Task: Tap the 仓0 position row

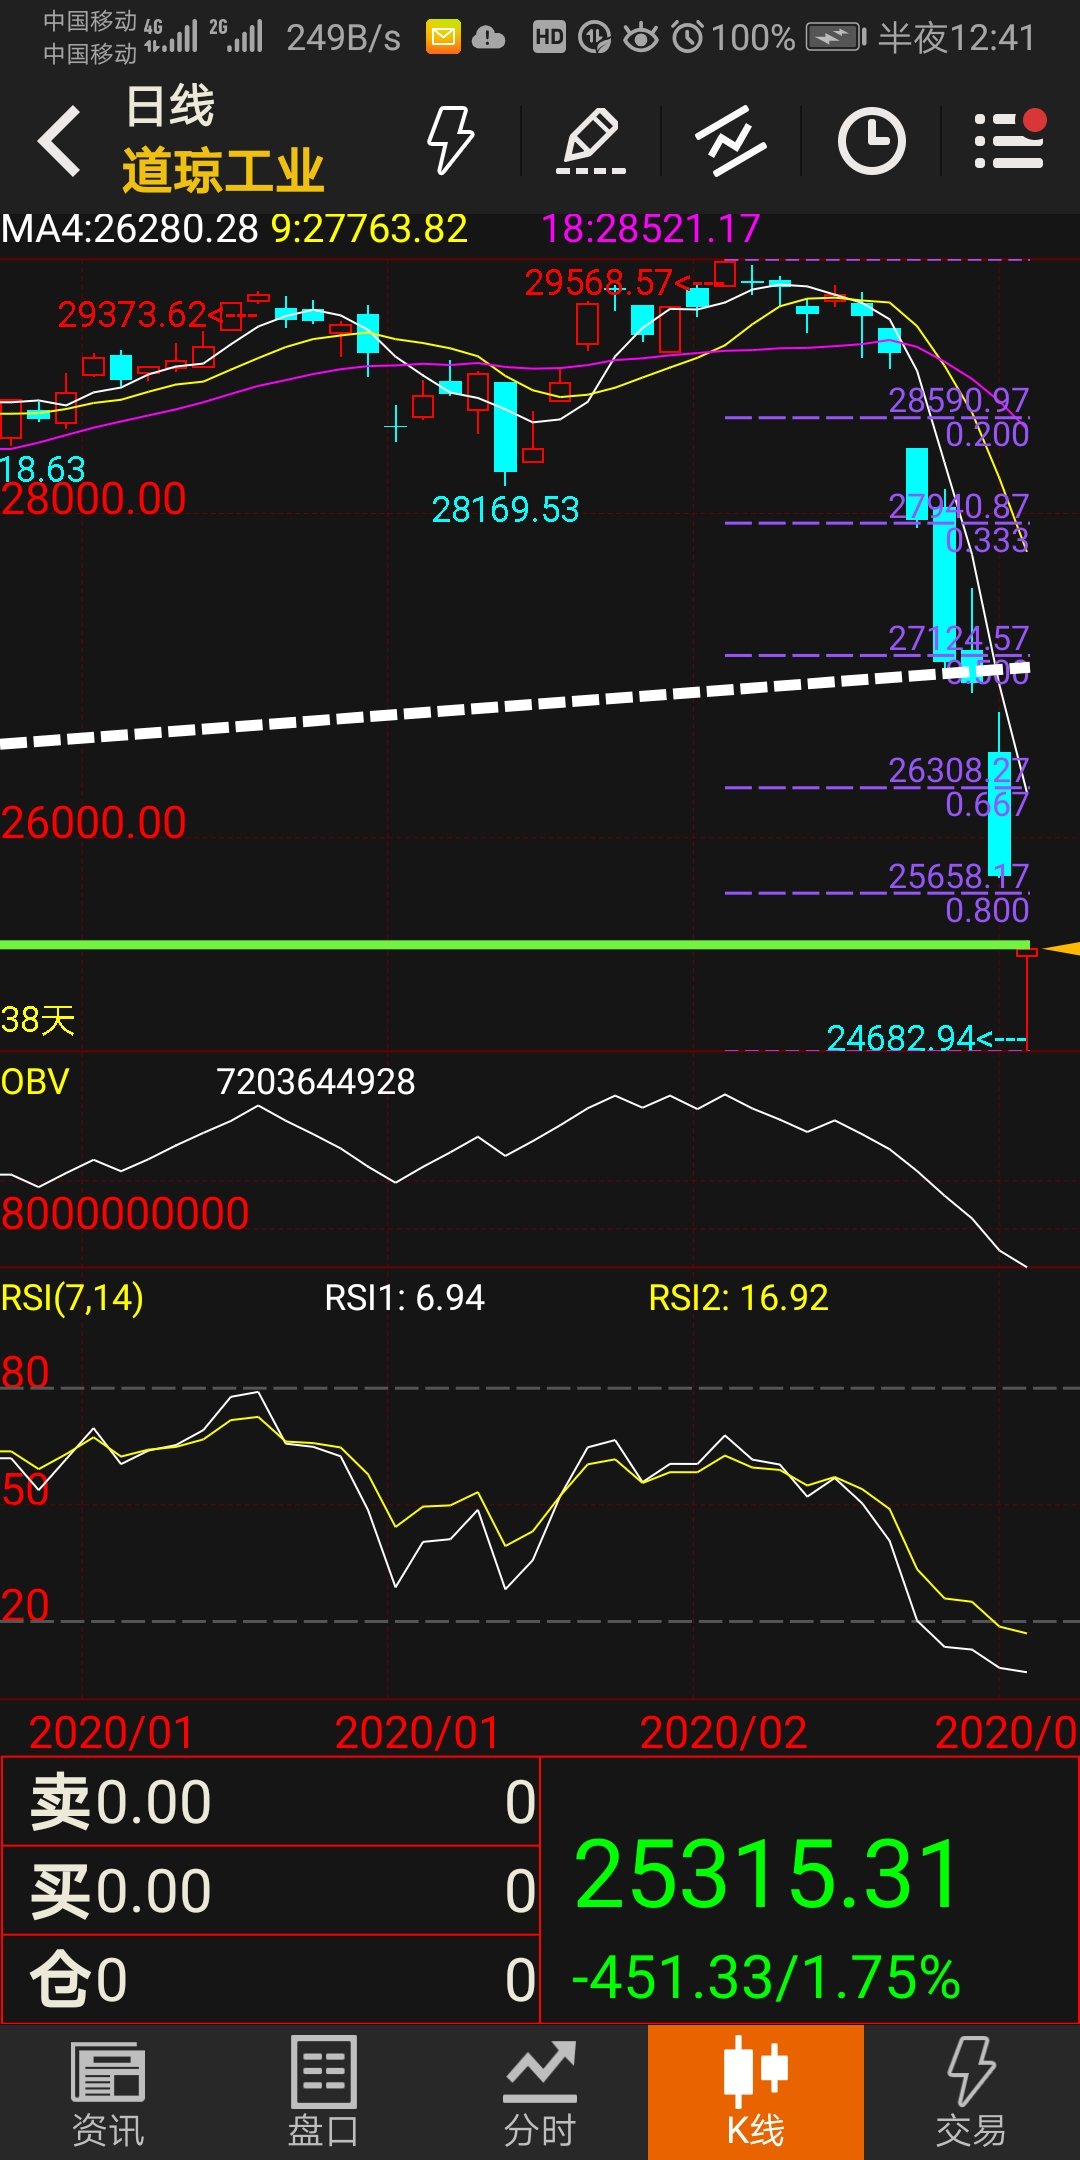Action: coord(270,1979)
